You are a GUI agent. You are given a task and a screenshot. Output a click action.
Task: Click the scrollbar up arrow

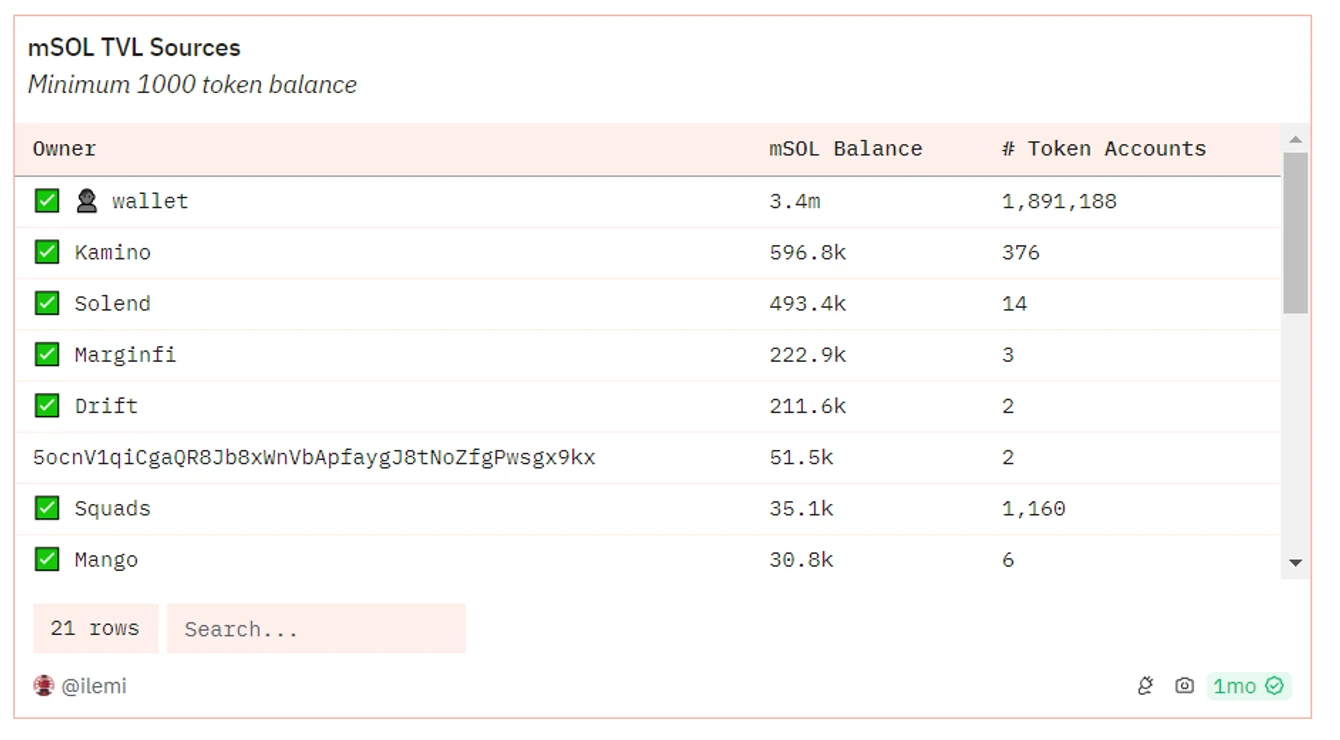coord(1295,140)
